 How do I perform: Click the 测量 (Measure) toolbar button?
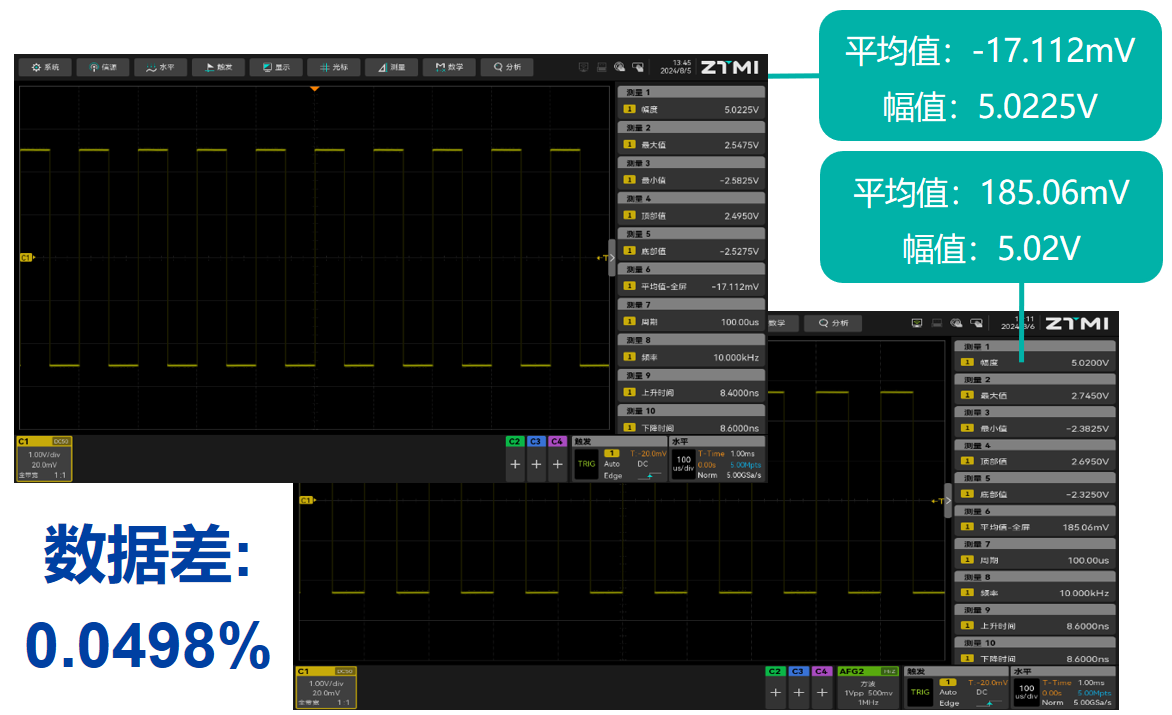(391, 68)
